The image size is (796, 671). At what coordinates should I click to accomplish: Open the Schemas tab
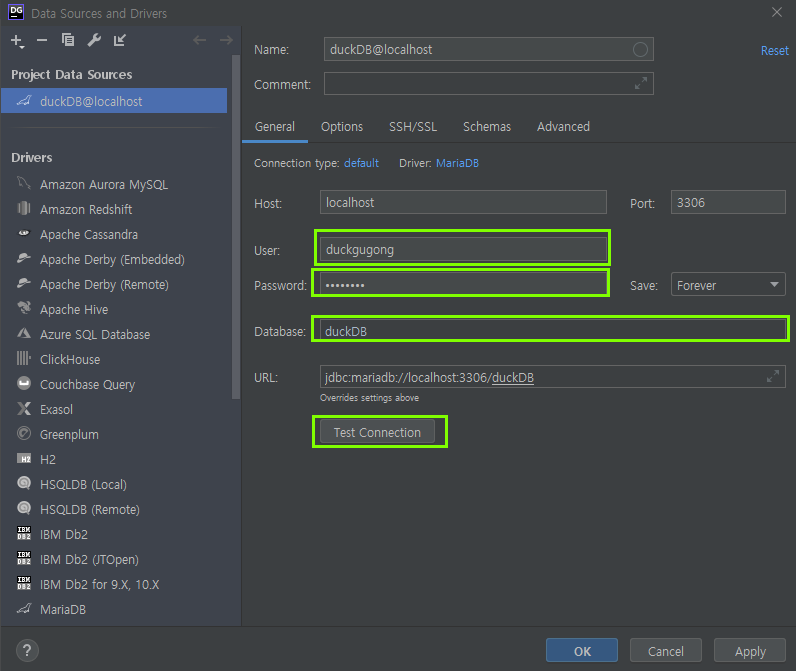click(487, 126)
